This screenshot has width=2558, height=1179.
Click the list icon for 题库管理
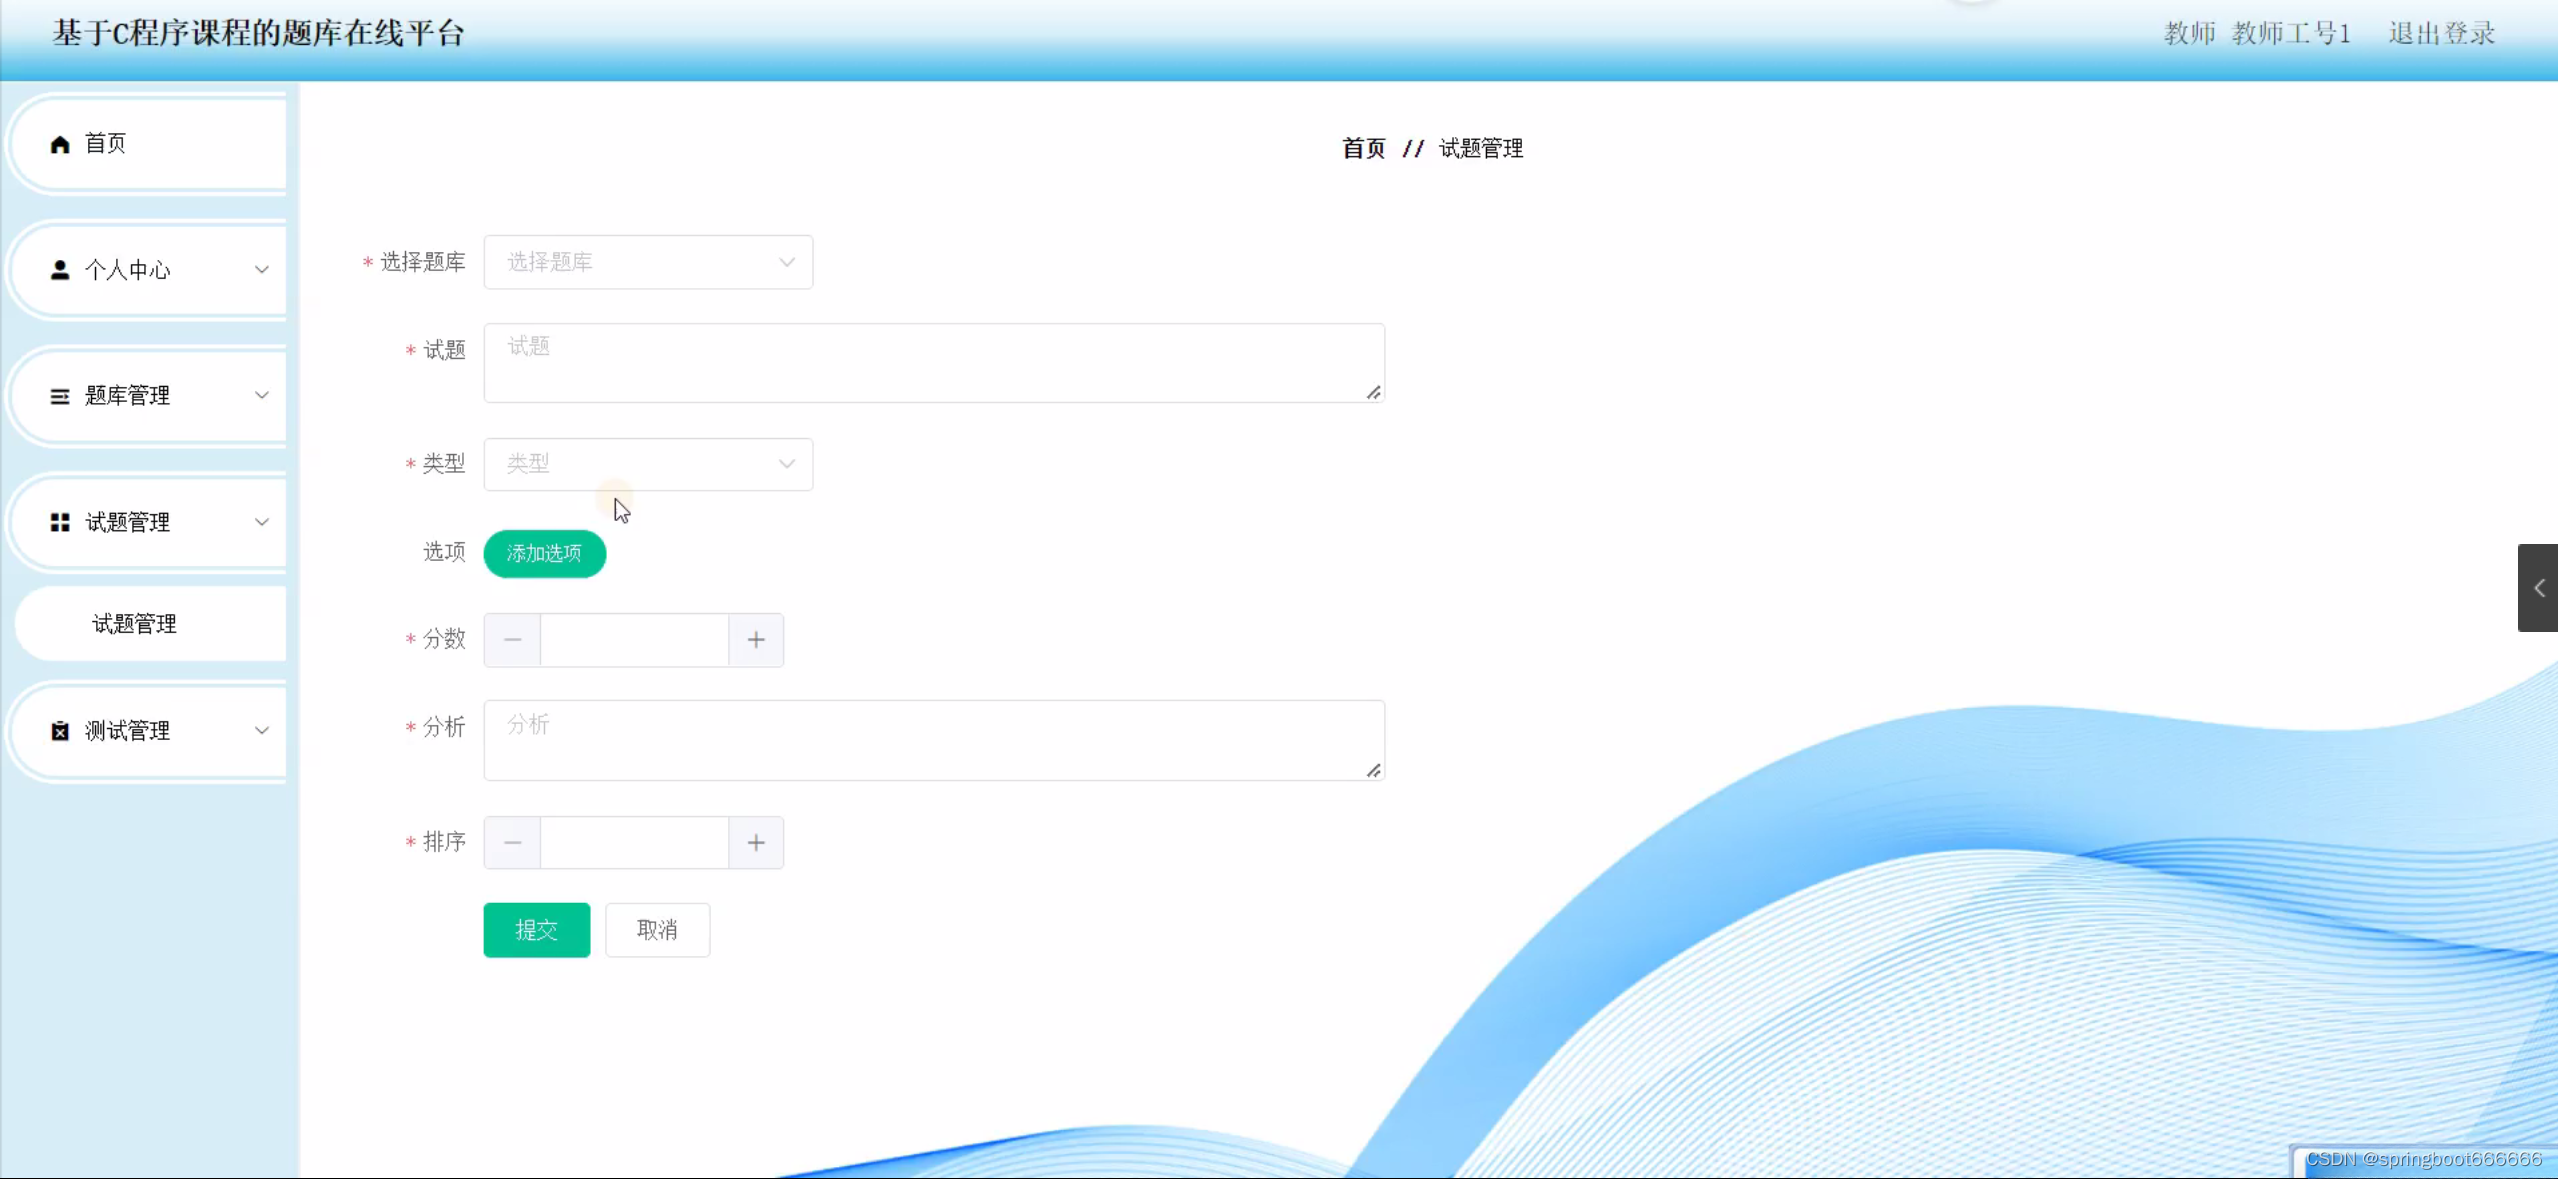coord(60,397)
